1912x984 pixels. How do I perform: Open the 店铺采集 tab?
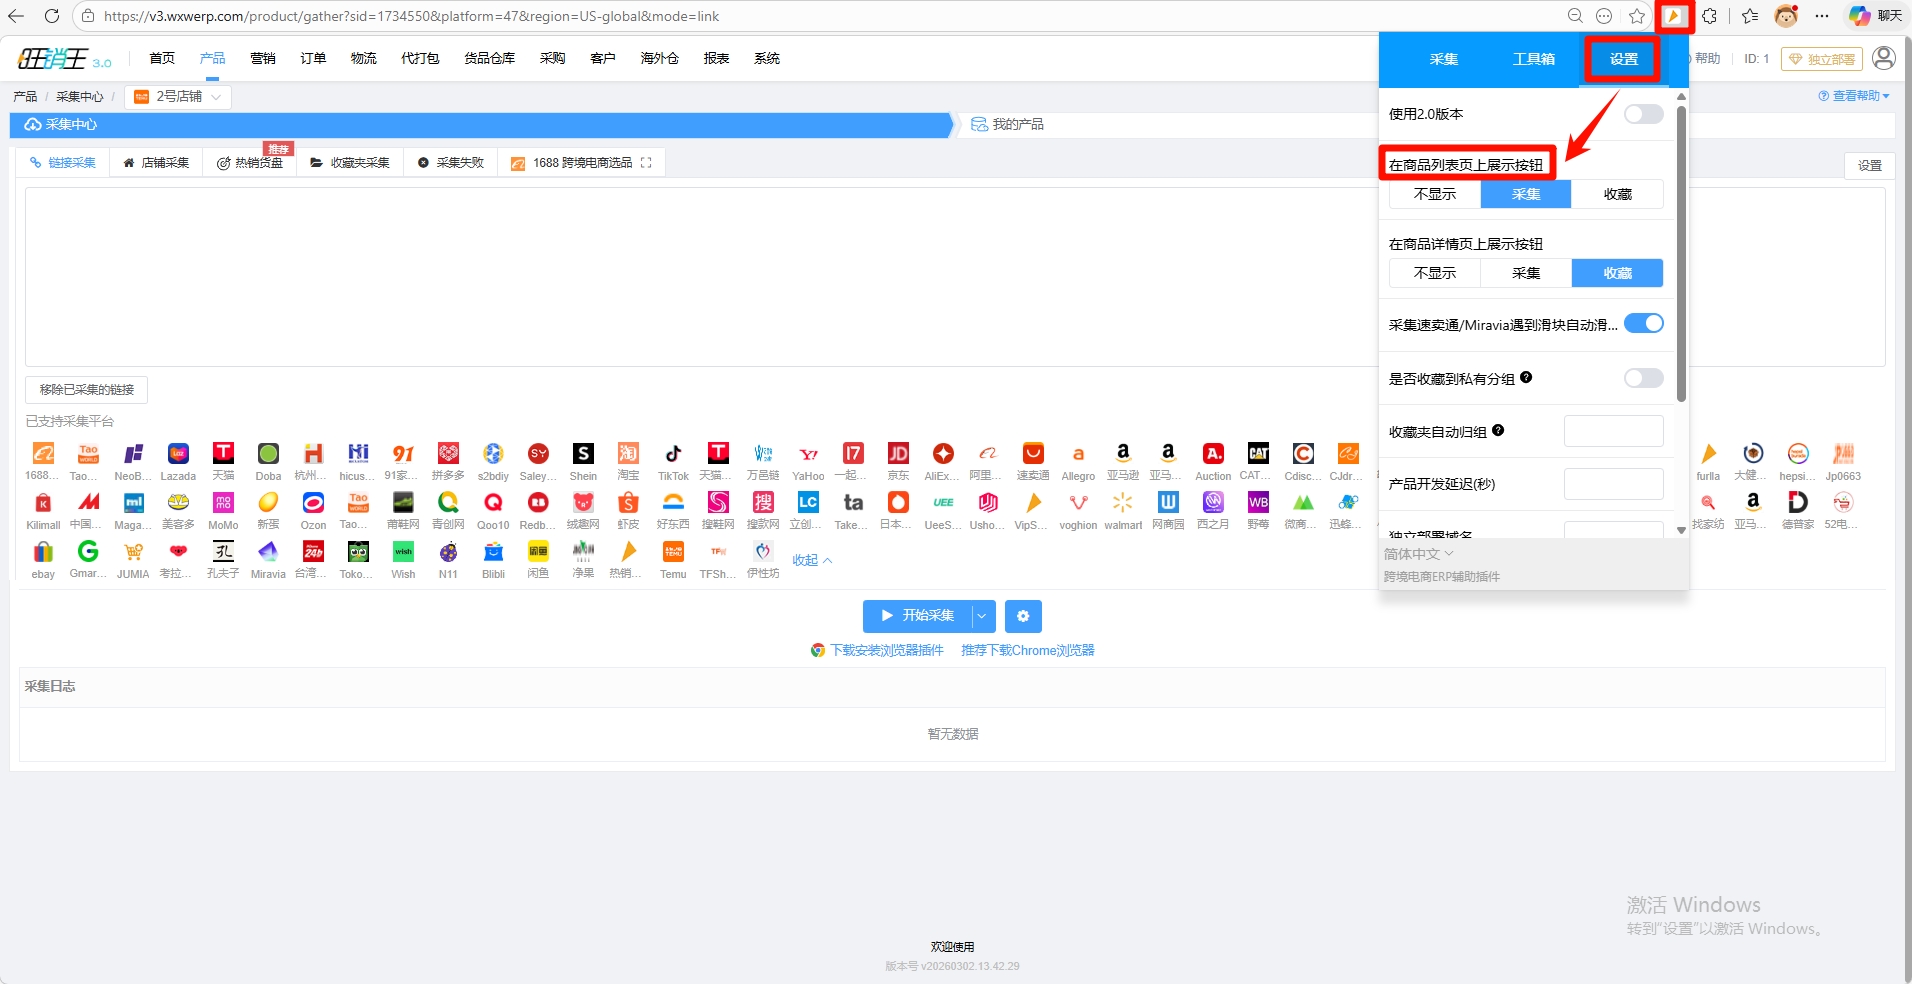[x=156, y=163]
